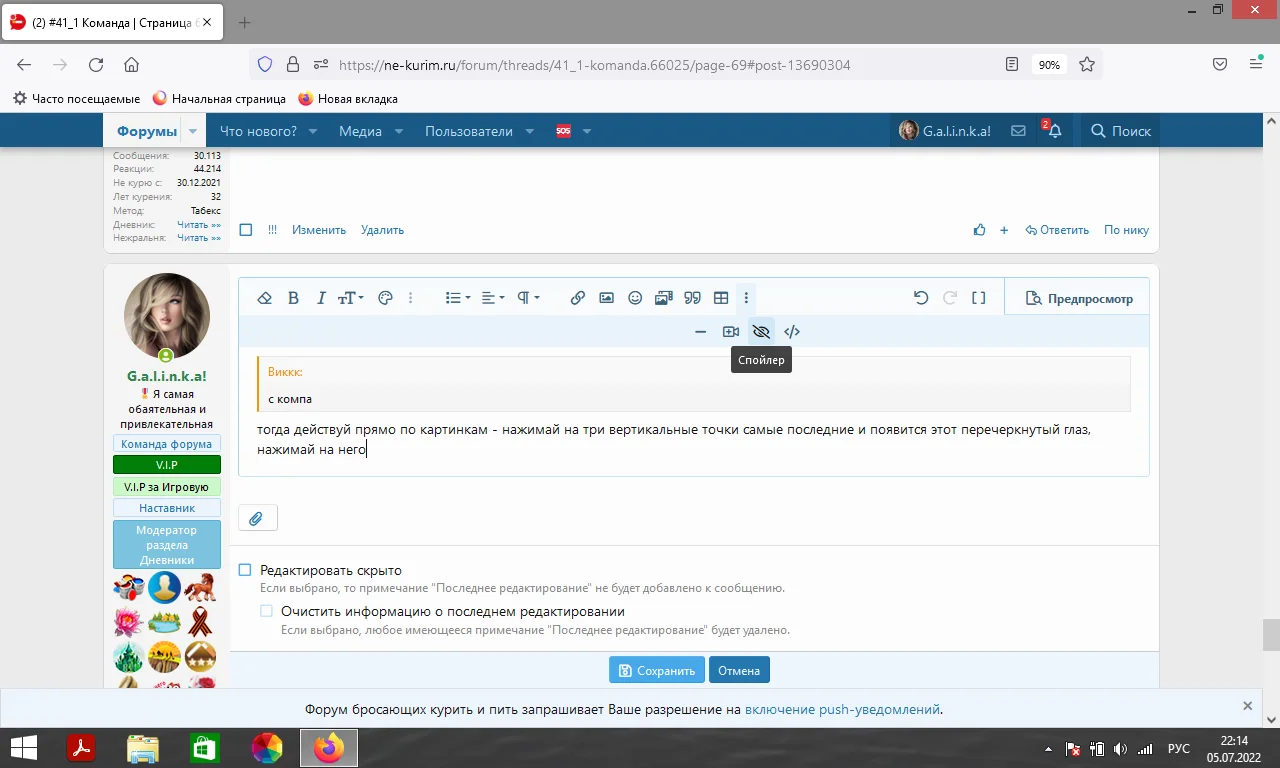Expand the Что нового? dropdown arrow
This screenshot has width=1280, height=768.
click(313, 131)
